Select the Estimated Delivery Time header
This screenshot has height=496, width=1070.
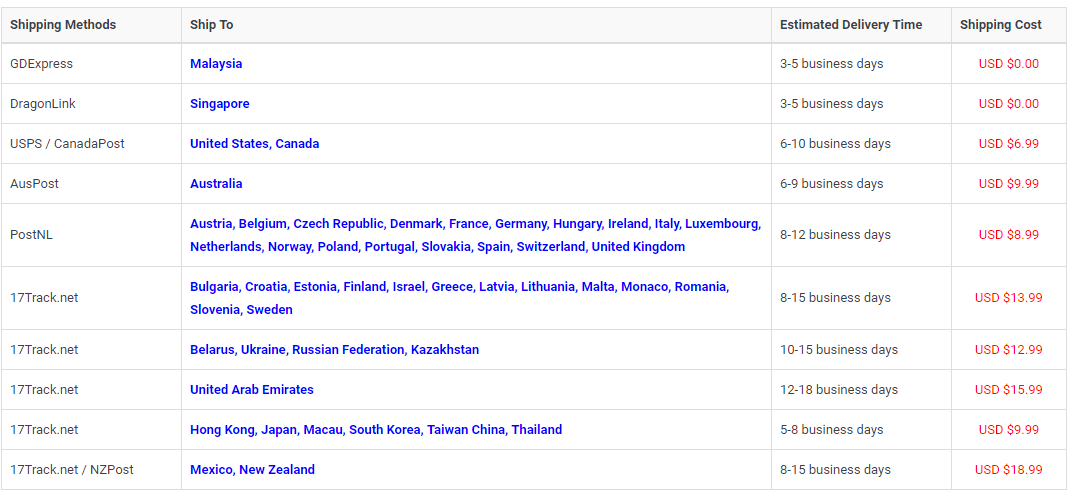(851, 25)
